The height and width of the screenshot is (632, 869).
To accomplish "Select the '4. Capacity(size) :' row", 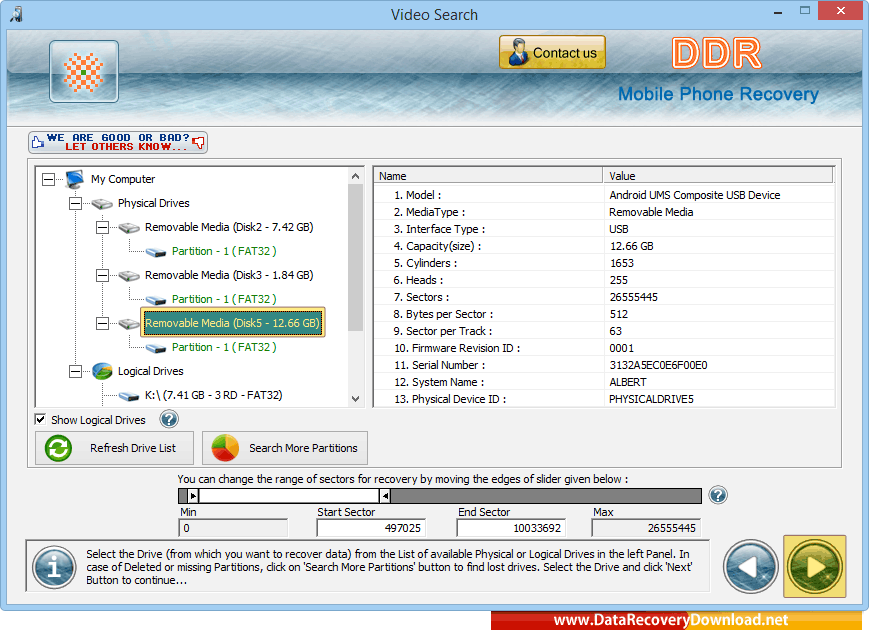I will pyautogui.click(x=605, y=246).
